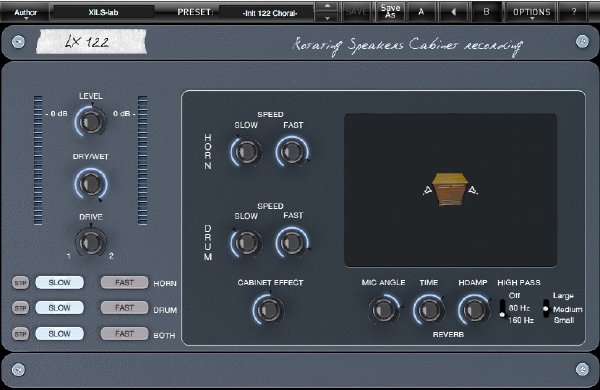The image size is (600, 390).
Task: Click the preset down arrow
Action: point(327,18)
